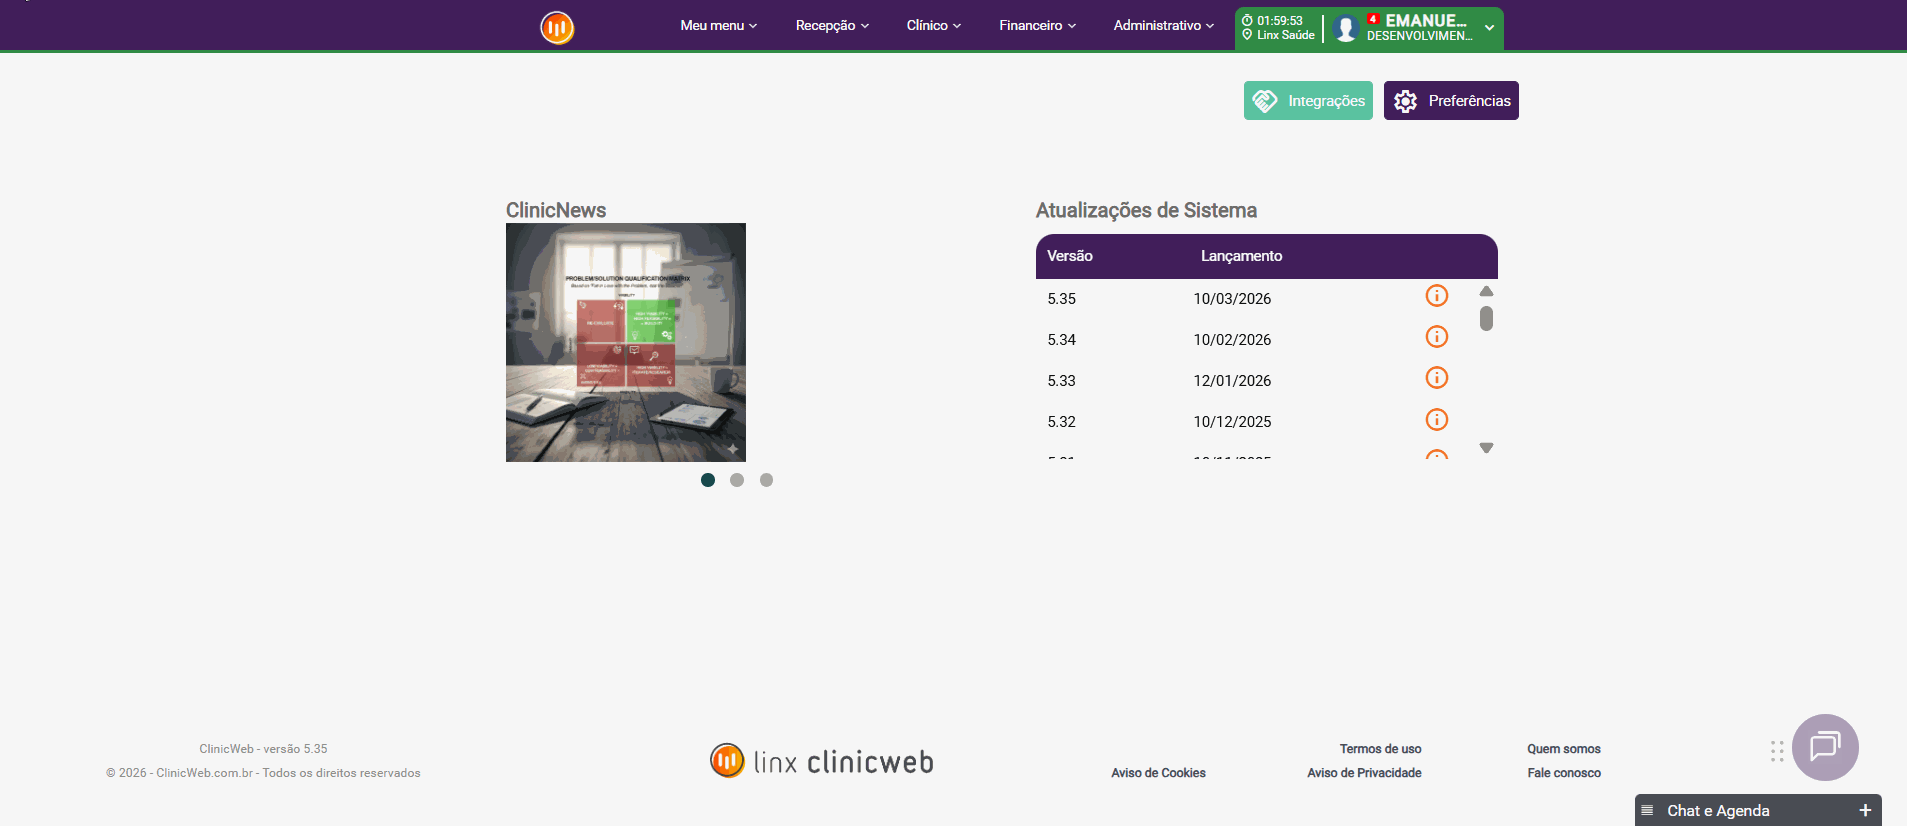1907x826 pixels.
Task: Open Aviso de Cookies link
Action: pos(1158,773)
